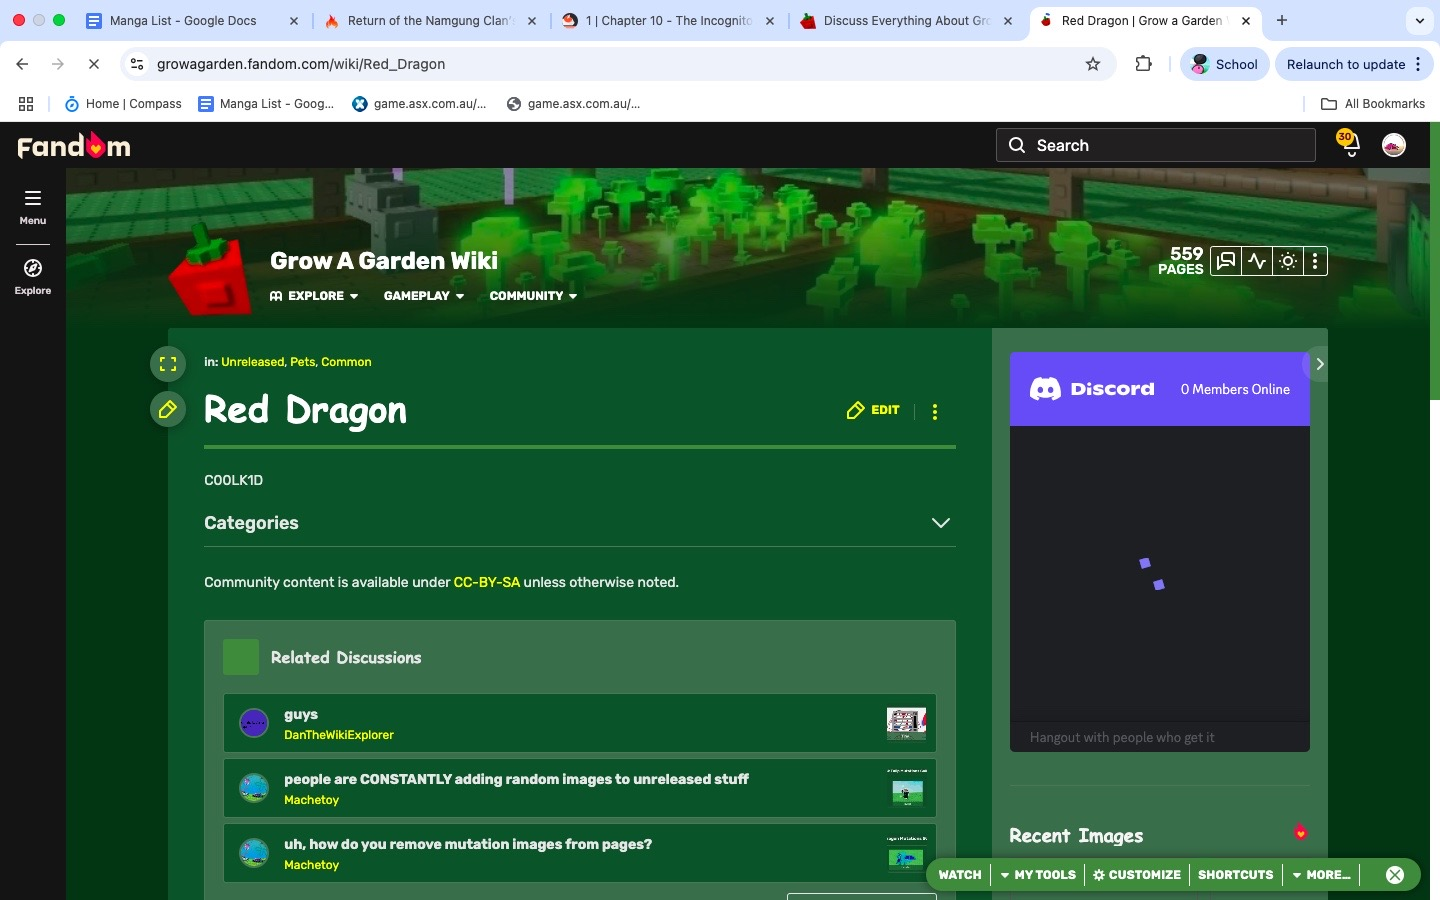Image resolution: width=1440 pixels, height=900 pixels.
Task: Open the Common category link
Action: pos(346,362)
